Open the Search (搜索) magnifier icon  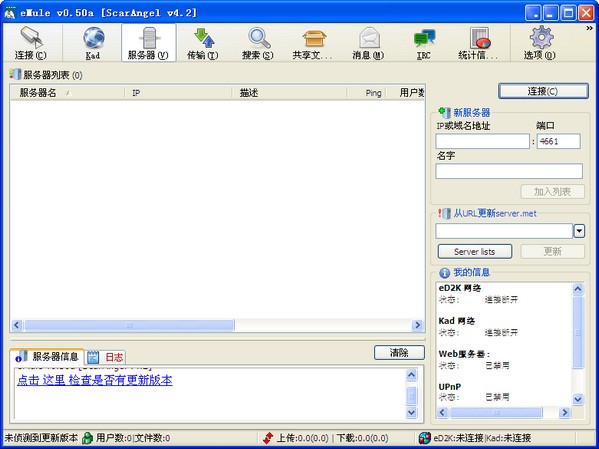point(258,43)
